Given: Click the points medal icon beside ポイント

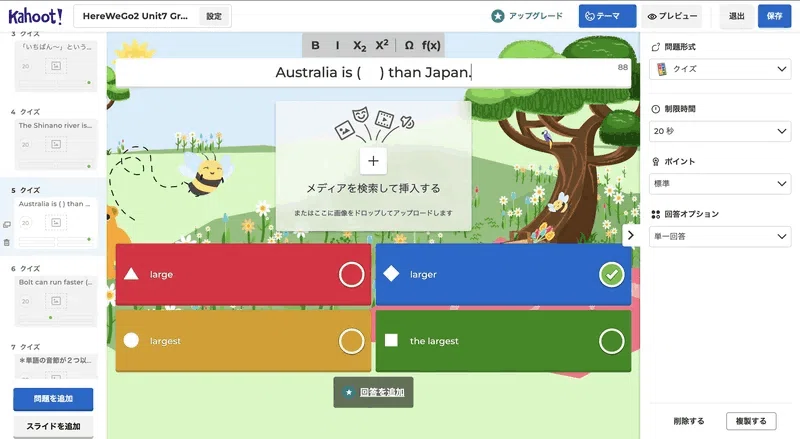Looking at the screenshot, I should click(656, 161).
